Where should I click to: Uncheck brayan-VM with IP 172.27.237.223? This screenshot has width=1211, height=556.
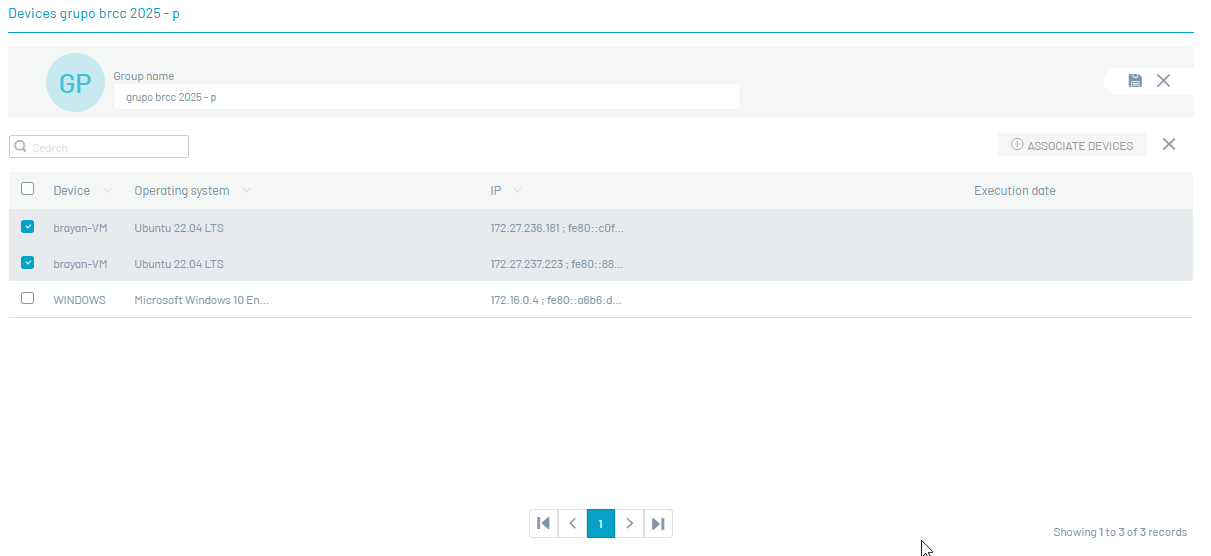click(28, 263)
